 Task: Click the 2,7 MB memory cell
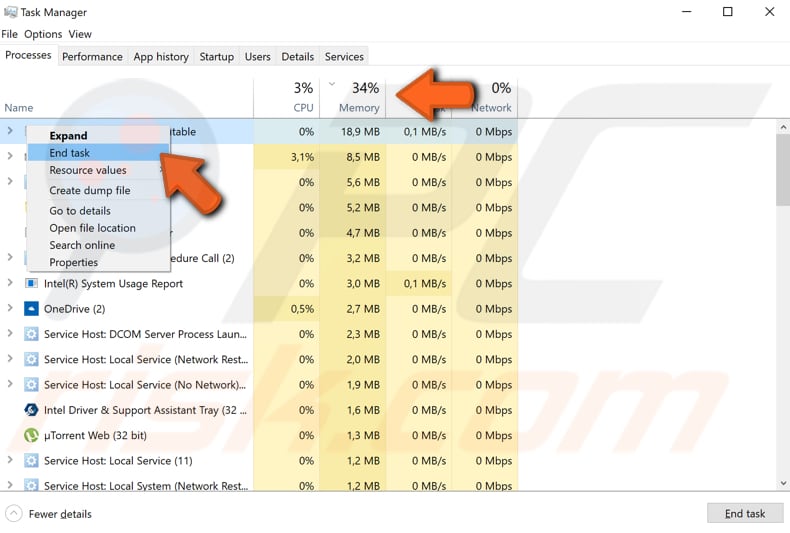(x=353, y=309)
